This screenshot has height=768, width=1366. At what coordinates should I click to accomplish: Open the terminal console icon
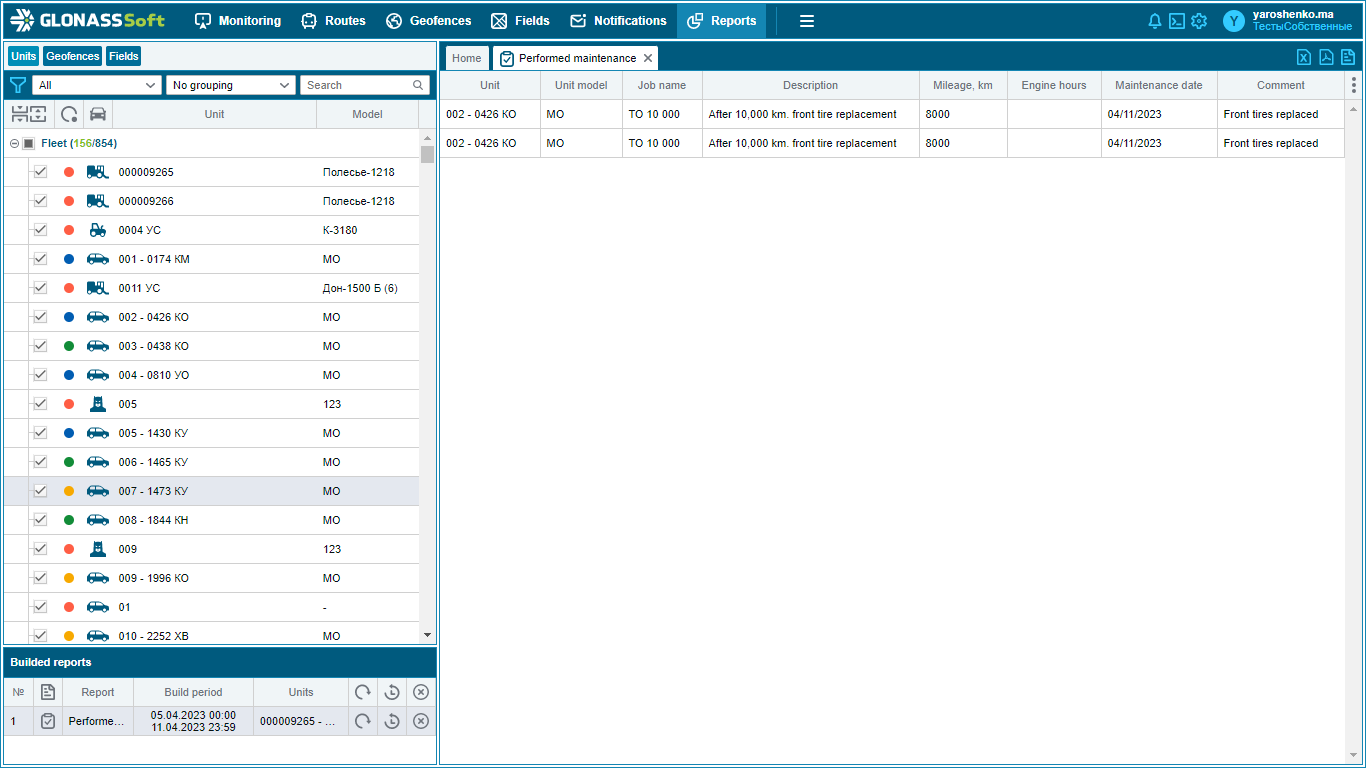pos(1177,21)
